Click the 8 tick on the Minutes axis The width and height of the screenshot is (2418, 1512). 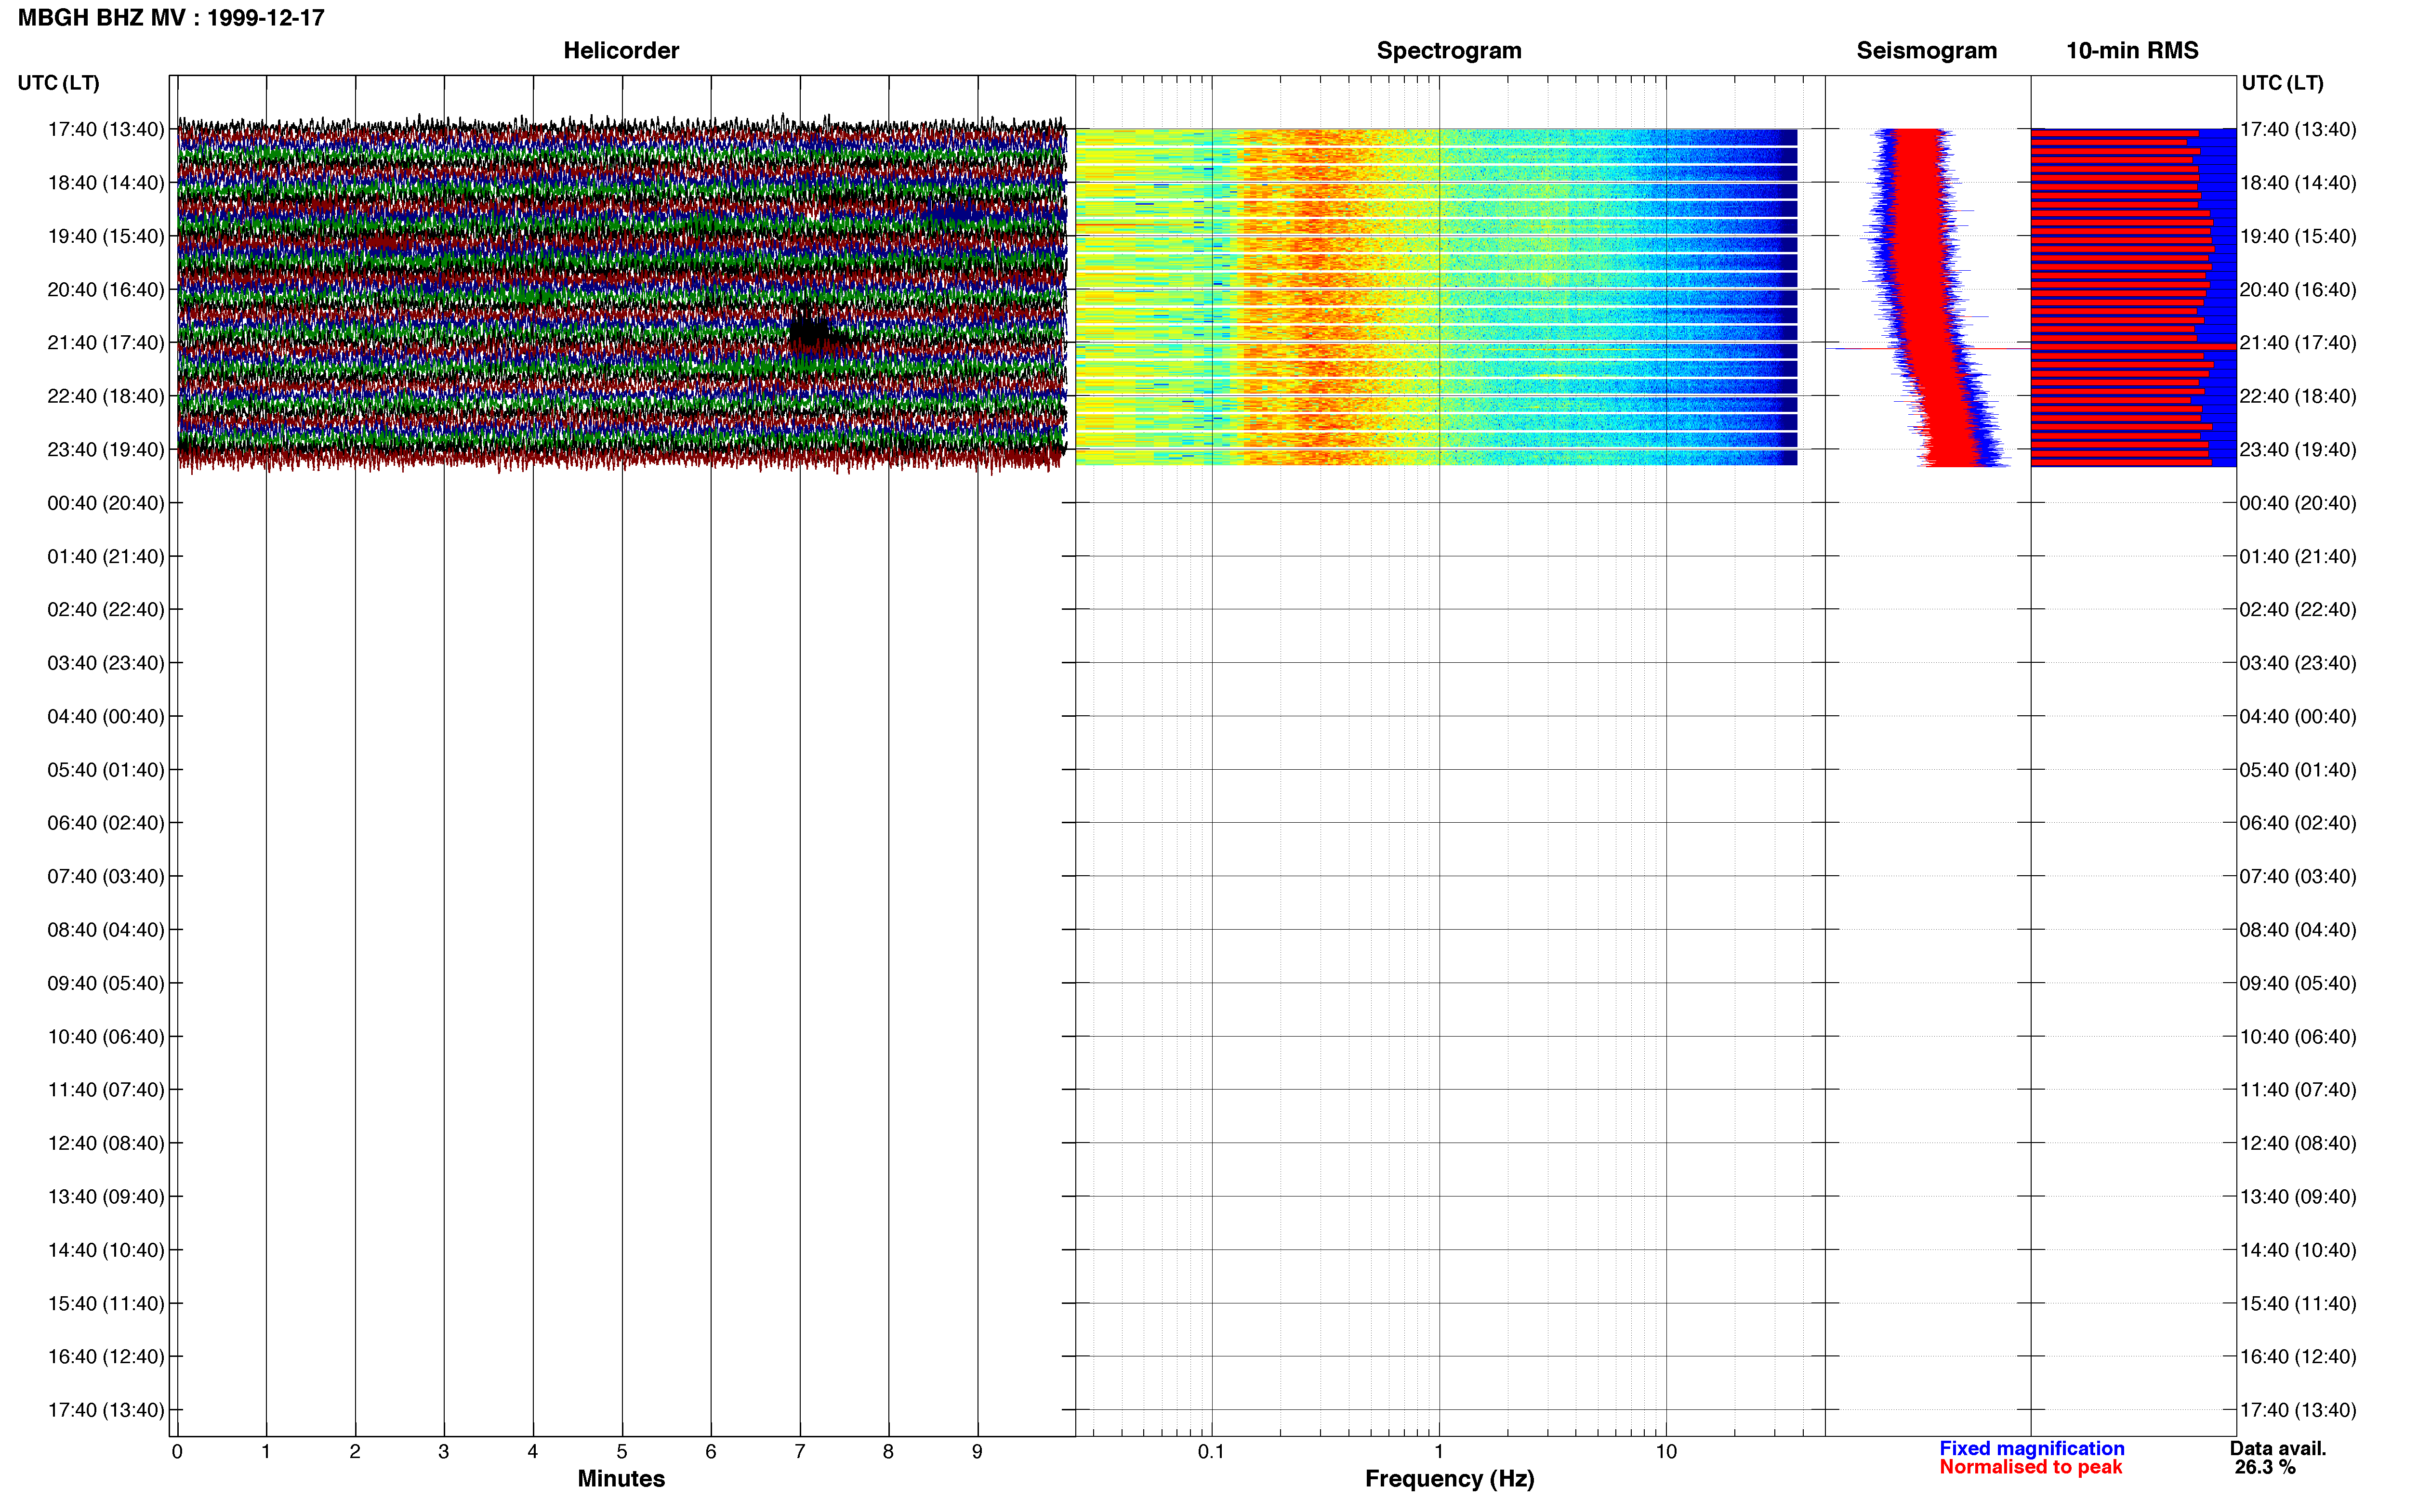click(888, 1452)
